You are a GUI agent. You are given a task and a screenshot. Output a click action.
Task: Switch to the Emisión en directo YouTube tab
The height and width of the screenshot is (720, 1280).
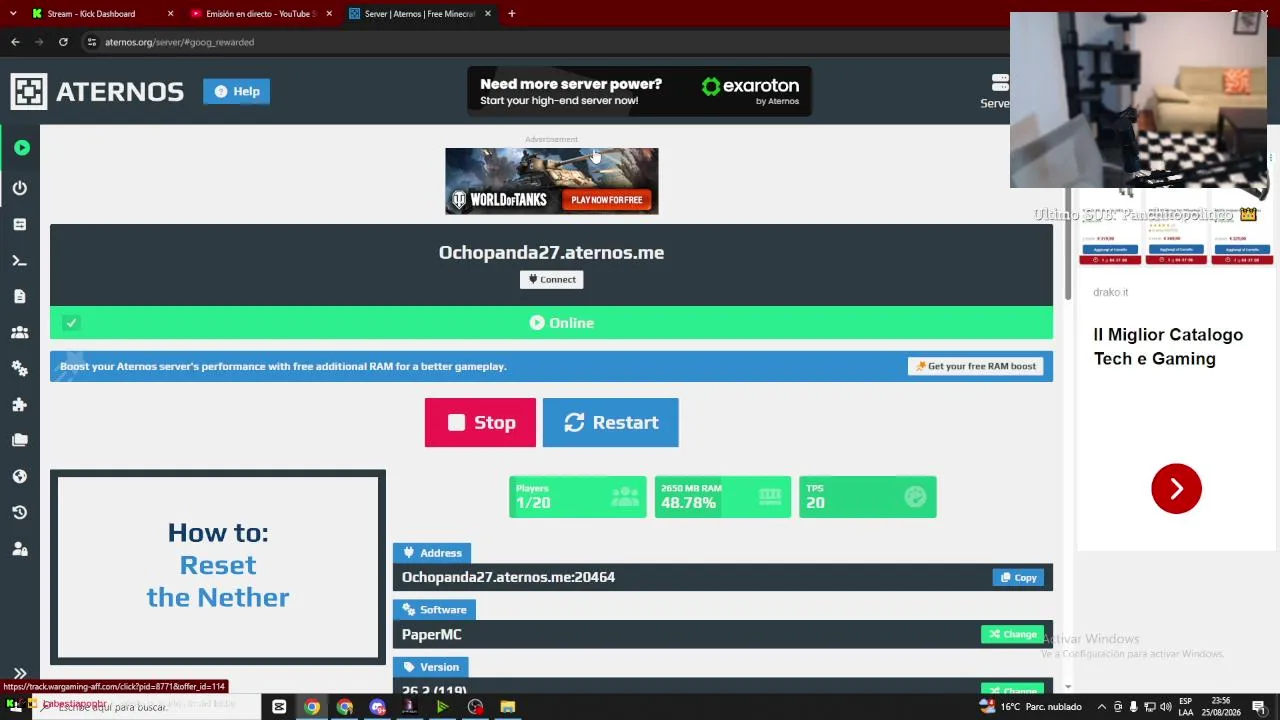coord(261,14)
